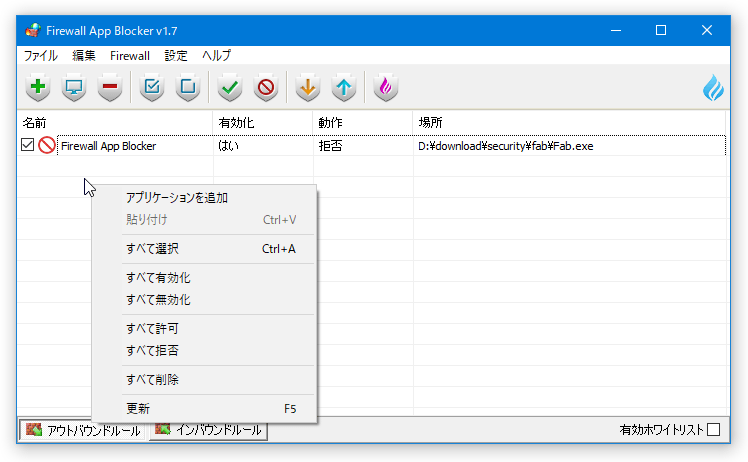The image size is (748, 462).
Task: Click the green plus Add Application icon
Action: tap(38, 87)
